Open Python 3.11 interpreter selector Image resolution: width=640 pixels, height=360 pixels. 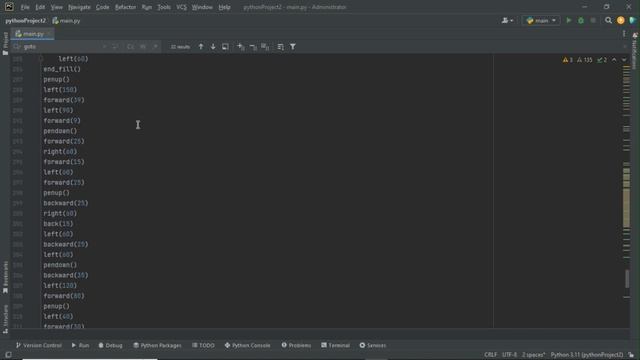587,355
